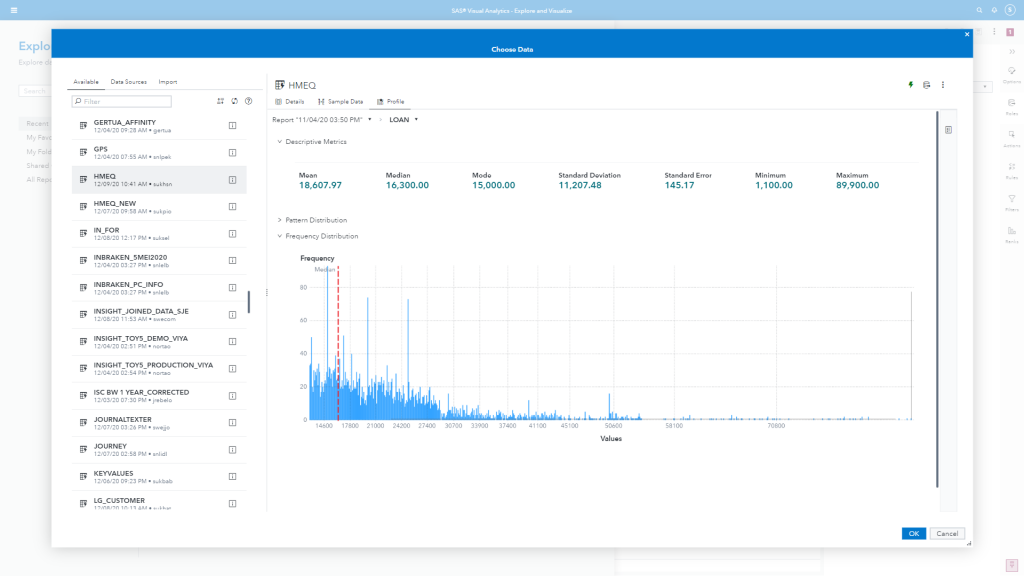
Task: Open the three-dot more options menu
Action: pyautogui.click(x=942, y=85)
